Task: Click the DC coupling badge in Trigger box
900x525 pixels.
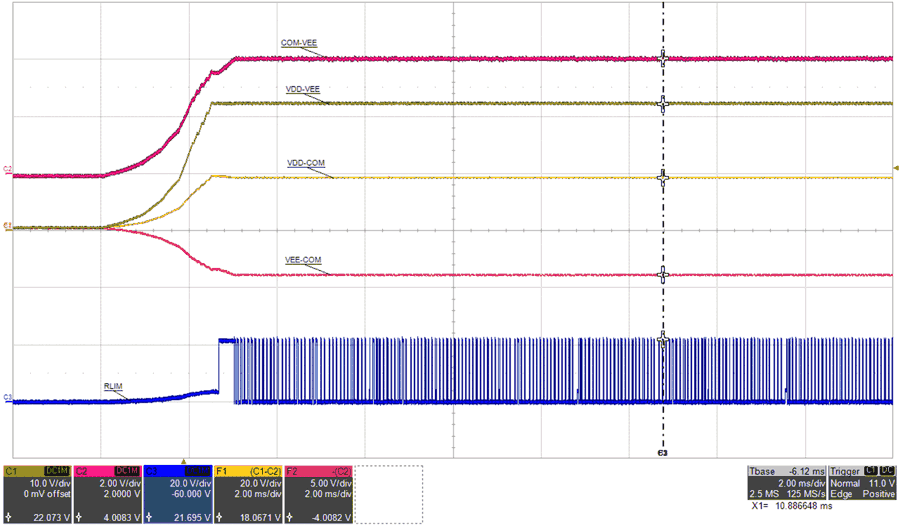Action: click(887, 470)
